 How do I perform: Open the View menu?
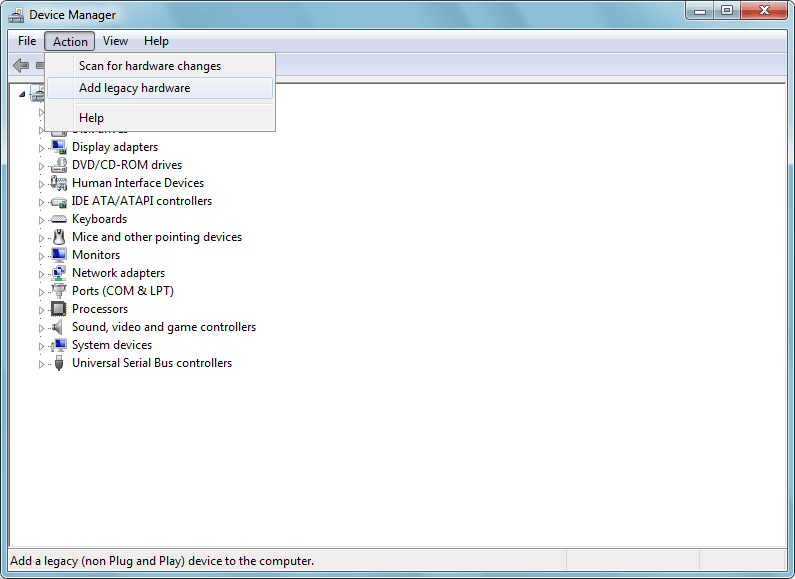[x=115, y=41]
